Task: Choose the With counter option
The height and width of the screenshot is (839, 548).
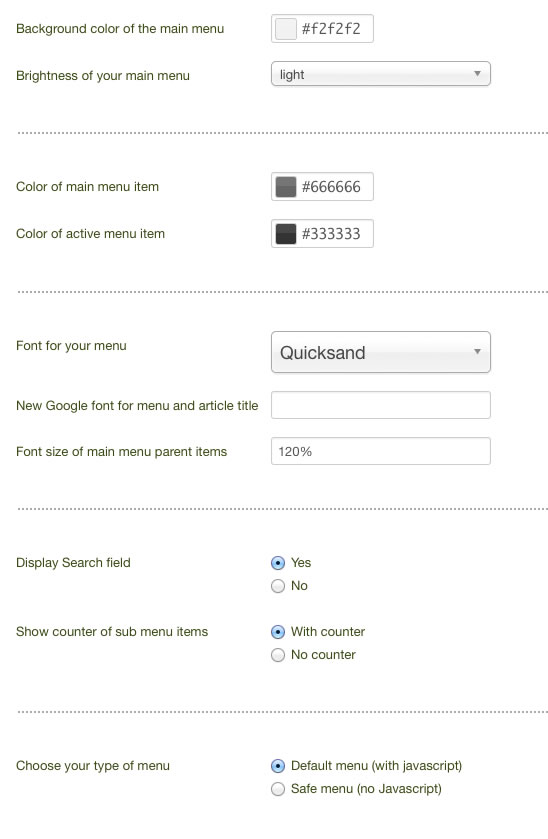Action: pyautogui.click(x=278, y=632)
